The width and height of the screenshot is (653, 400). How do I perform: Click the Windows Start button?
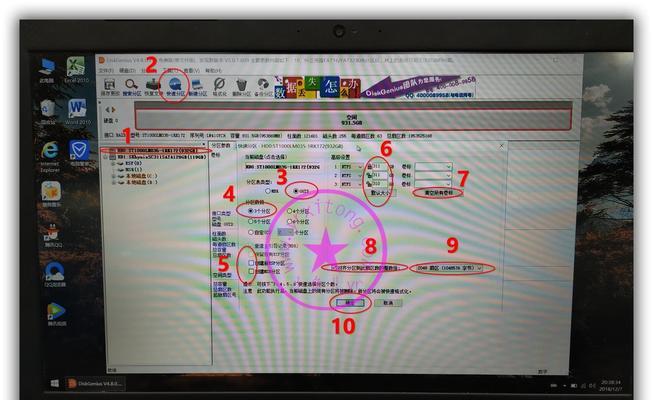coord(55,383)
